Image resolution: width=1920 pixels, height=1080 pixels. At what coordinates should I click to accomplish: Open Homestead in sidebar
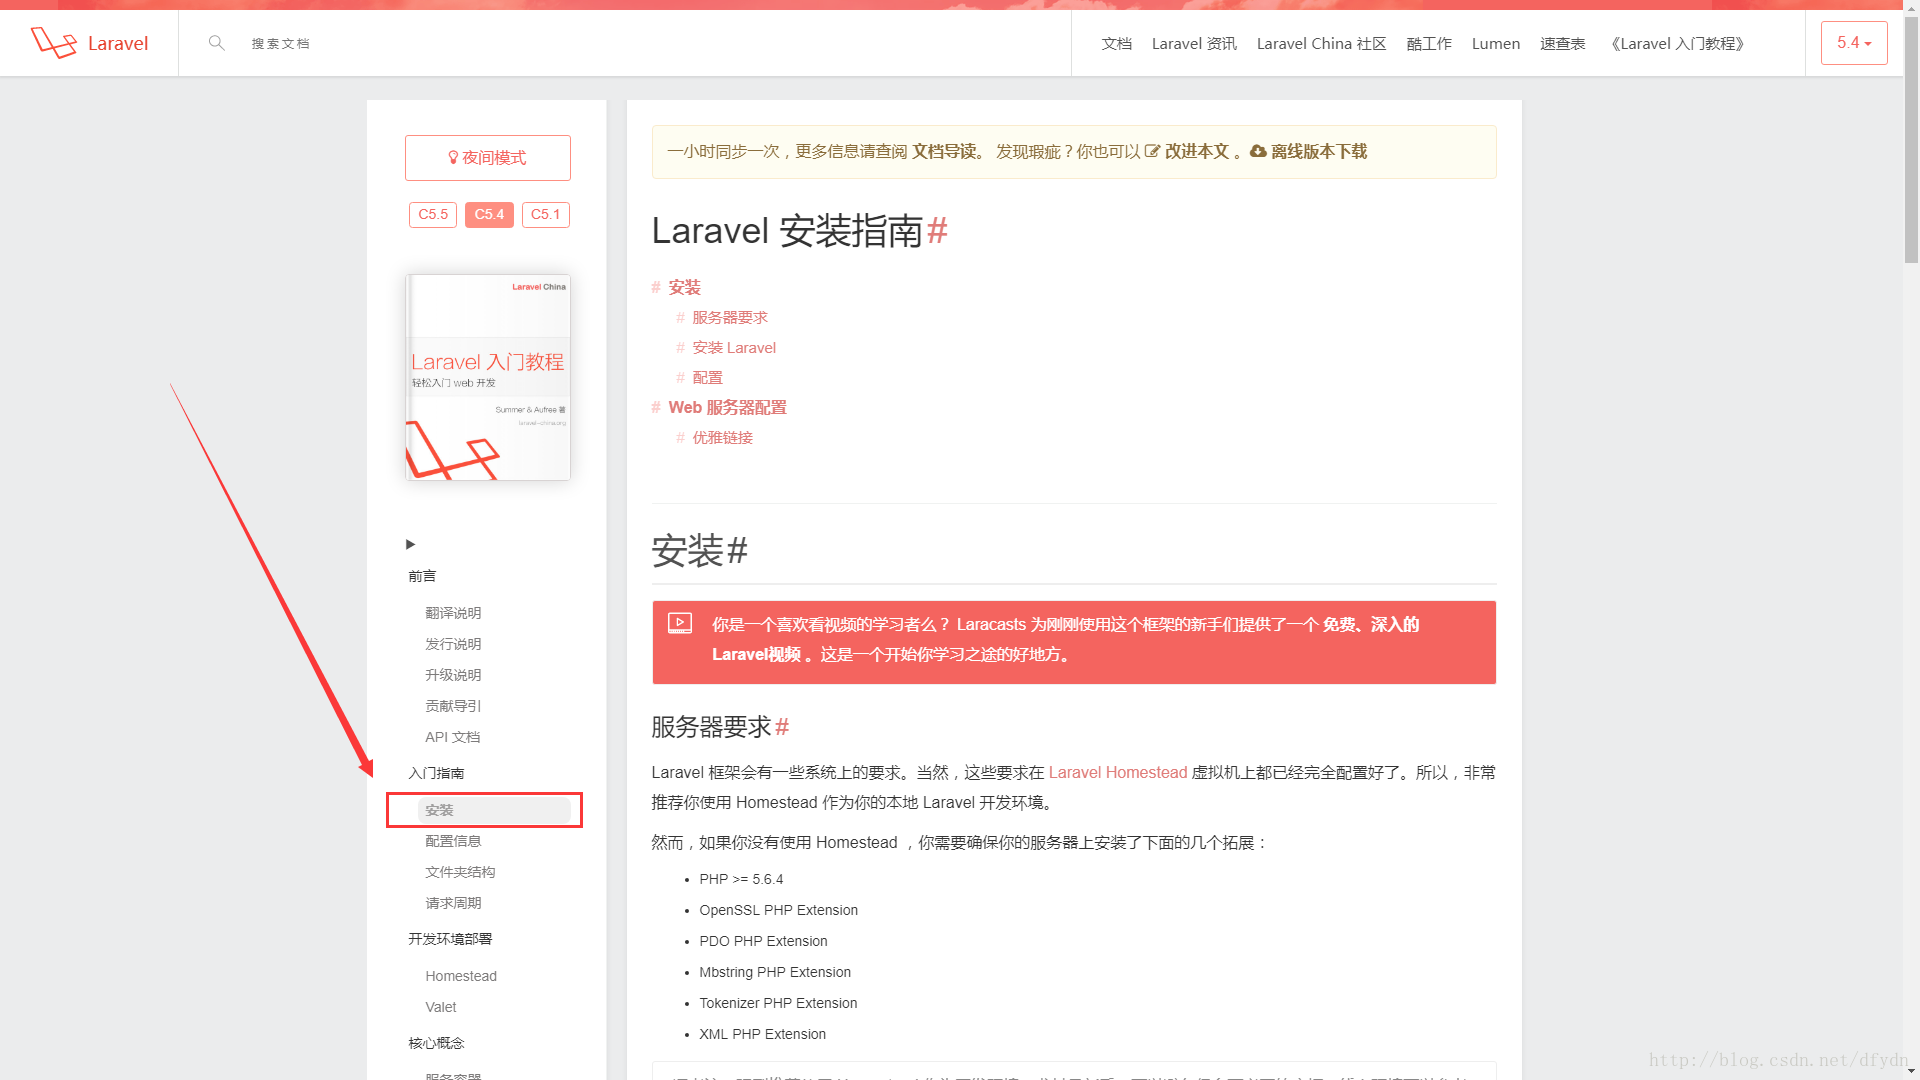(461, 976)
